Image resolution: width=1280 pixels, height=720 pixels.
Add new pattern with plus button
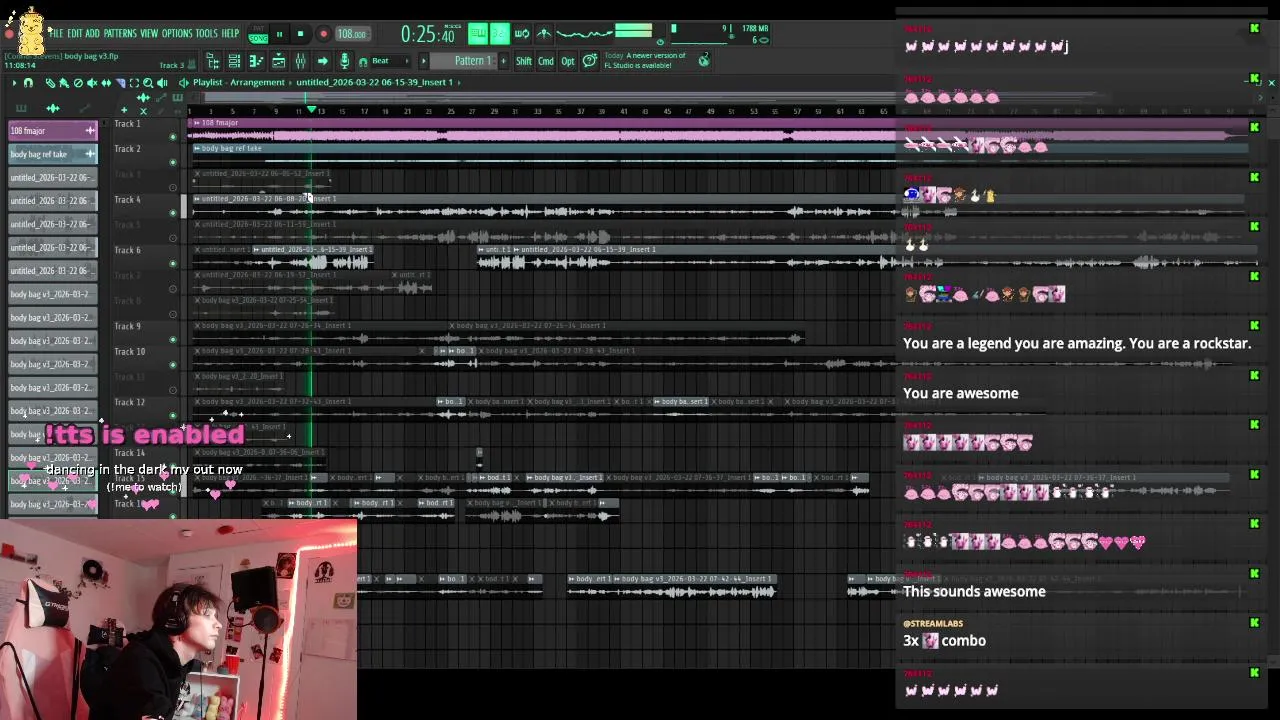point(501,62)
